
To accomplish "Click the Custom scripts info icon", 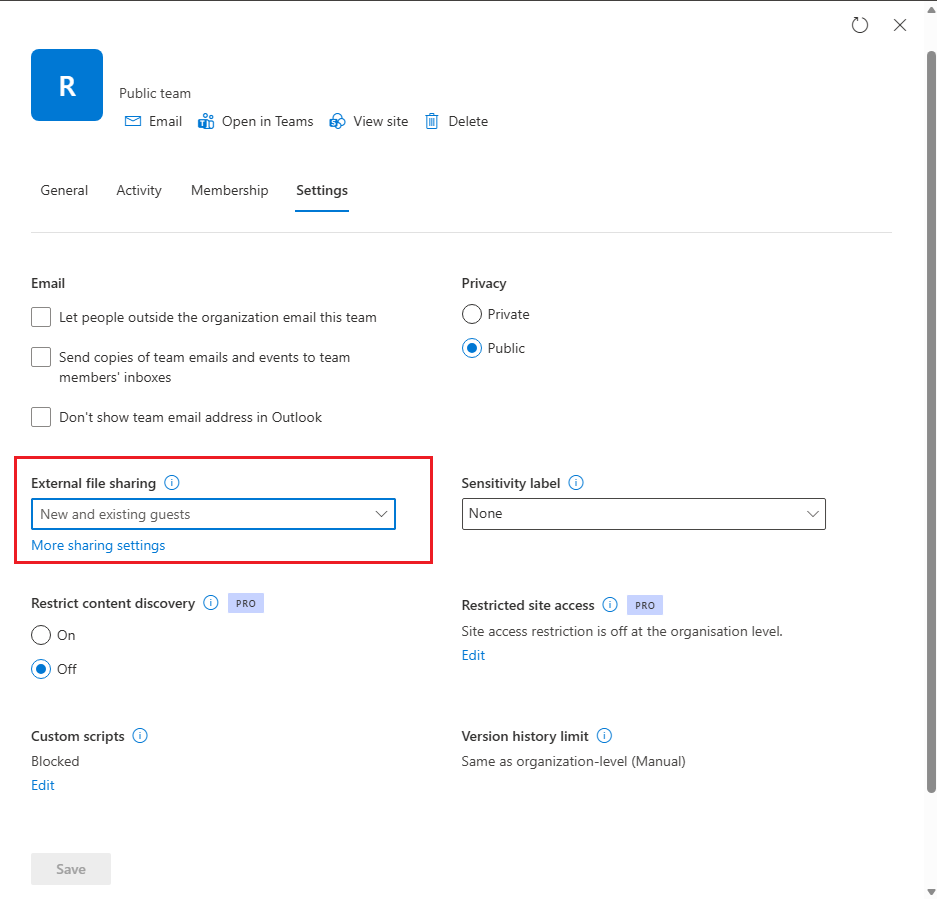I will (140, 735).
